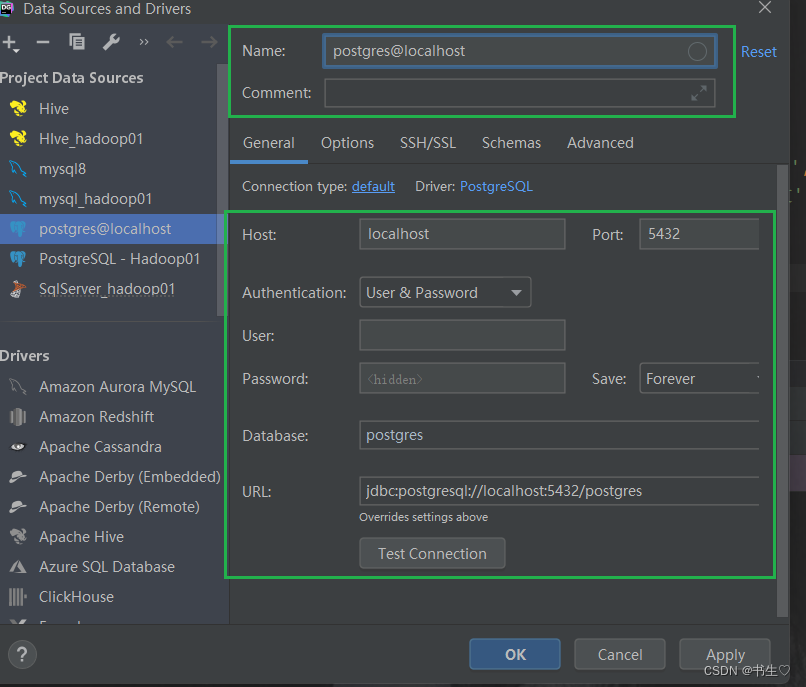Open the Advanced tab
This screenshot has height=687, width=806.
tap(600, 143)
